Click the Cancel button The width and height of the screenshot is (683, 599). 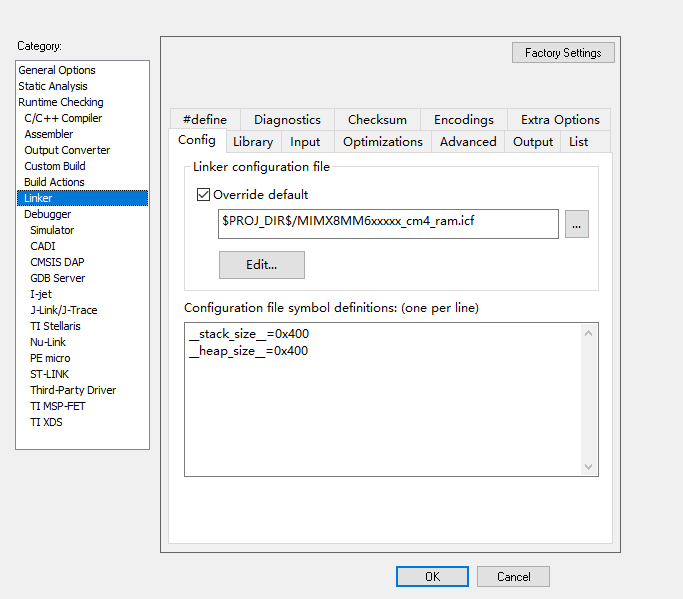[x=513, y=577]
